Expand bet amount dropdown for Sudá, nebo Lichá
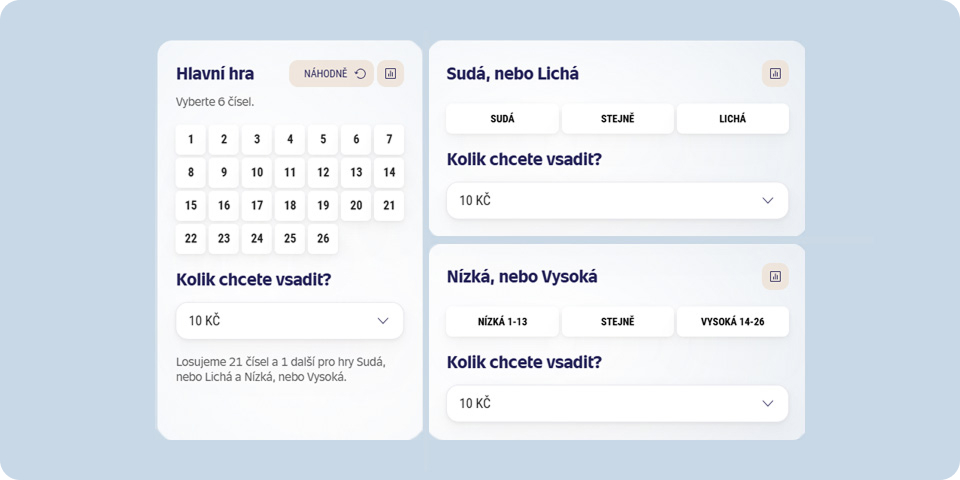 coord(617,201)
